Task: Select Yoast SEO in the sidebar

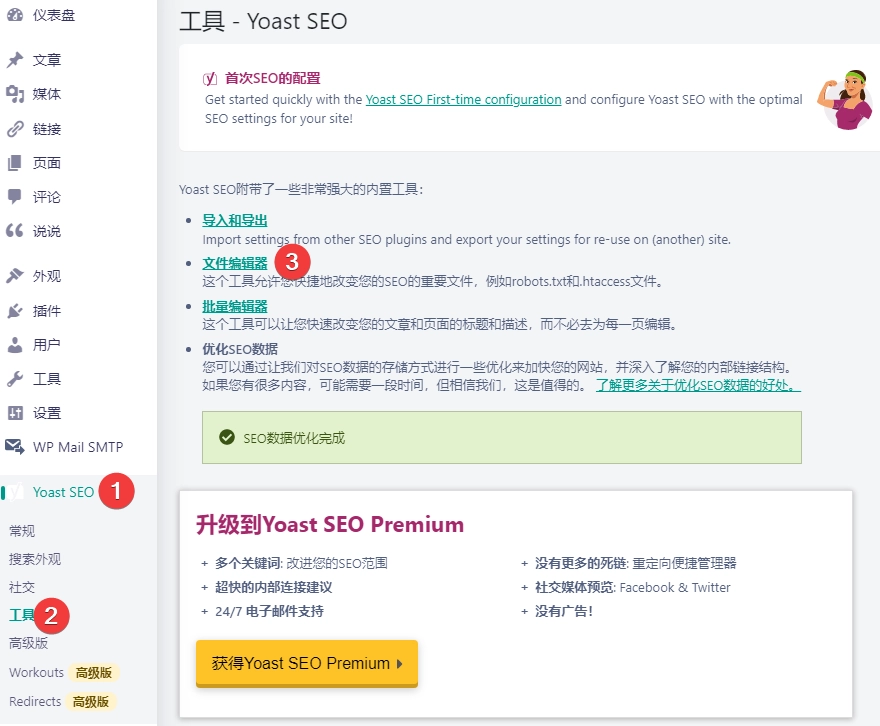Action: point(63,492)
